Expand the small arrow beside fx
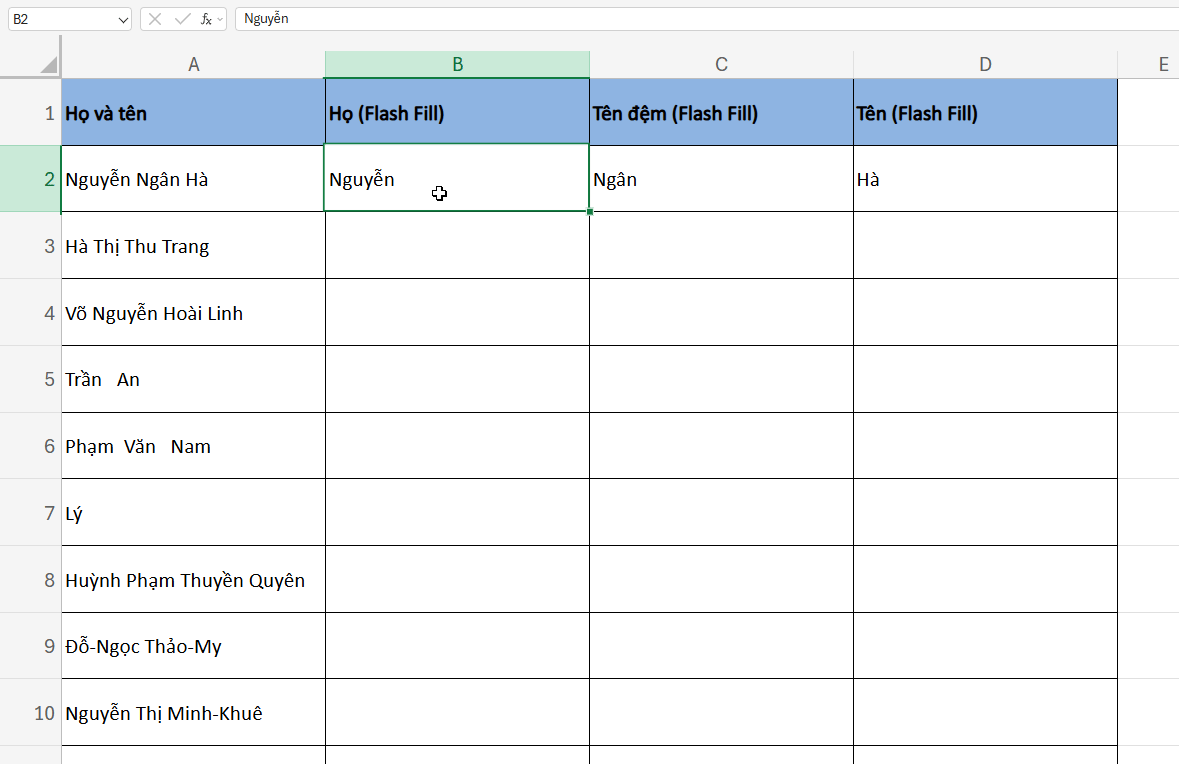Screen dimensions: 1179x764 (220, 19)
